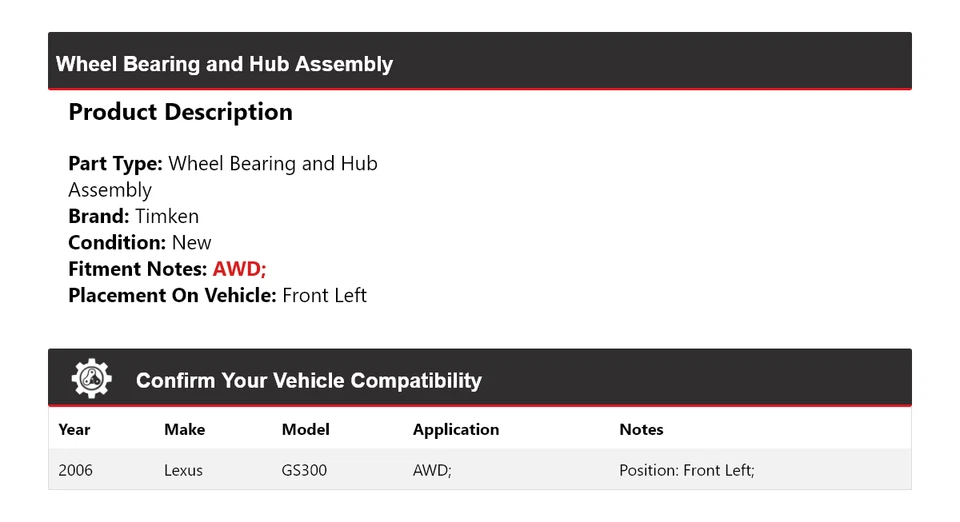
Task: Click the Year column header
Action: [x=74, y=430]
